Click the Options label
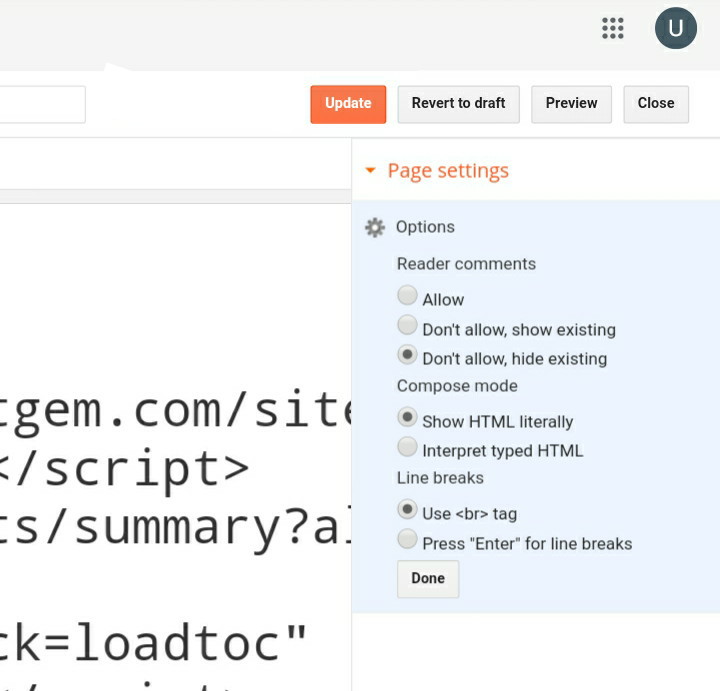 pyautogui.click(x=425, y=227)
